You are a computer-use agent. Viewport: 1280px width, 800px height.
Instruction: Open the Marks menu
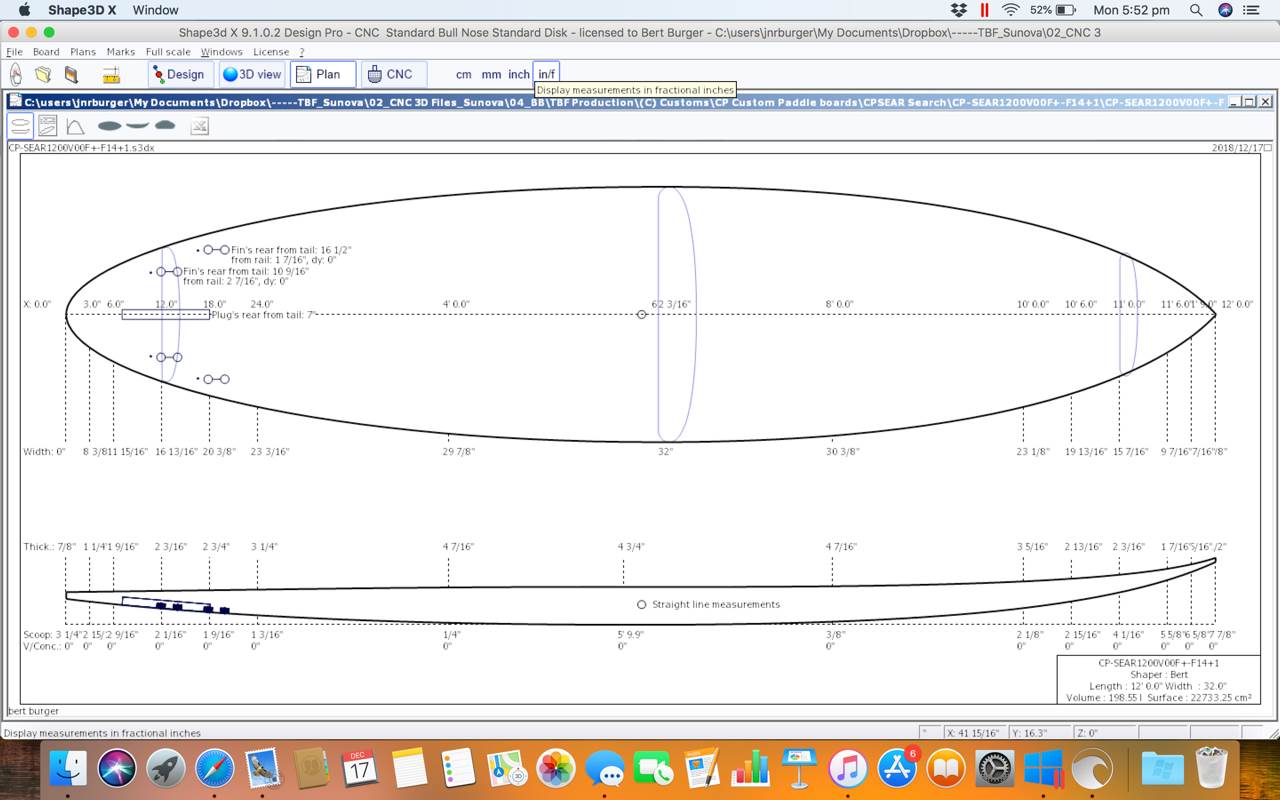(120, 52)
